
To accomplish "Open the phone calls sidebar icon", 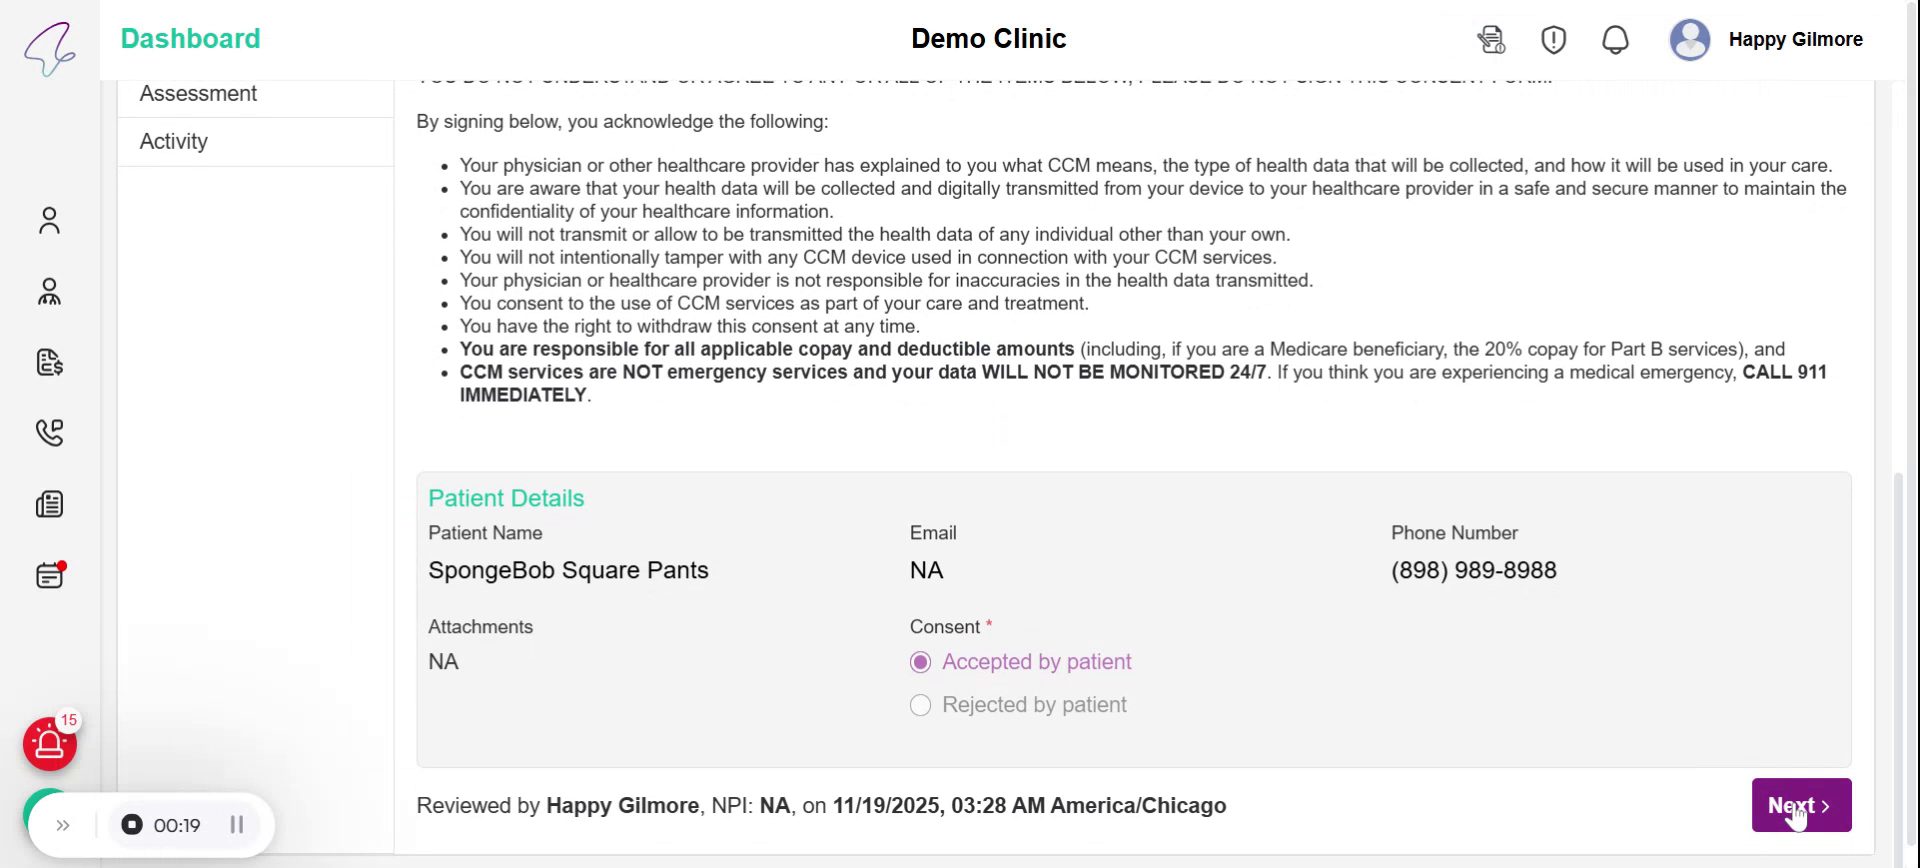I will click(x=49, y=432).
